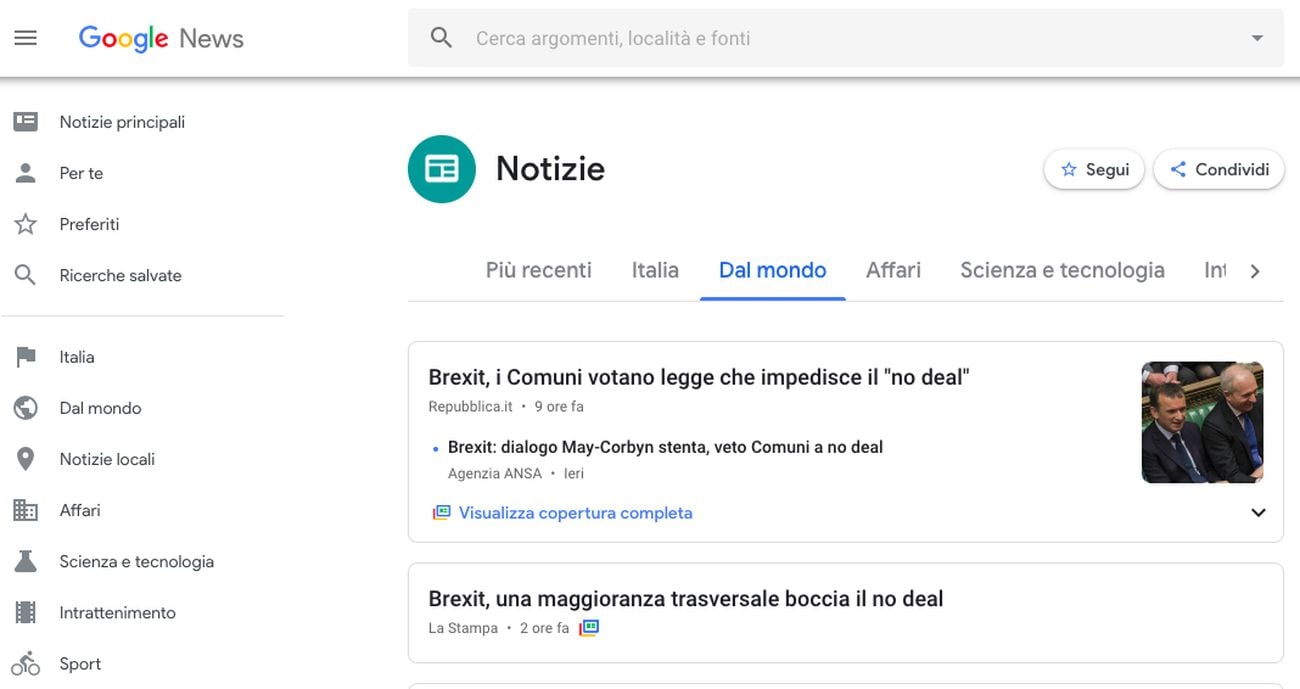The image size is (1300, 689).
Task: Switch to the Italia tab
Action: [655, 270]
